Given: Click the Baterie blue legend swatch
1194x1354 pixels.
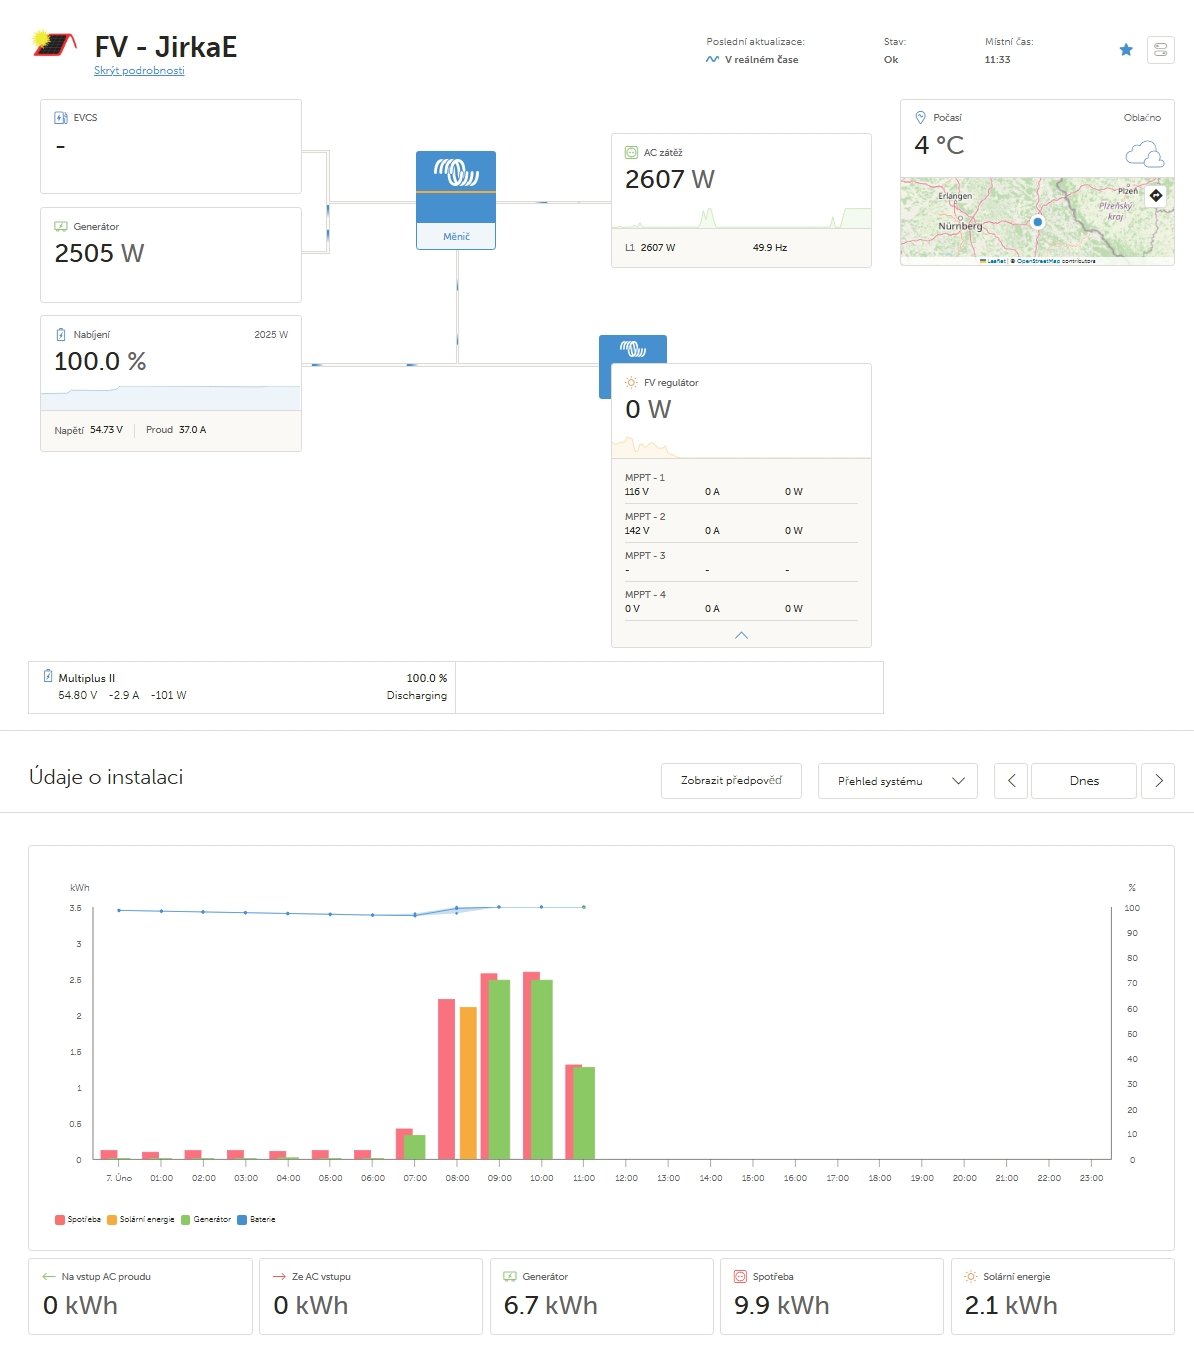Looking at the screenshot, I should (242, 1220).
